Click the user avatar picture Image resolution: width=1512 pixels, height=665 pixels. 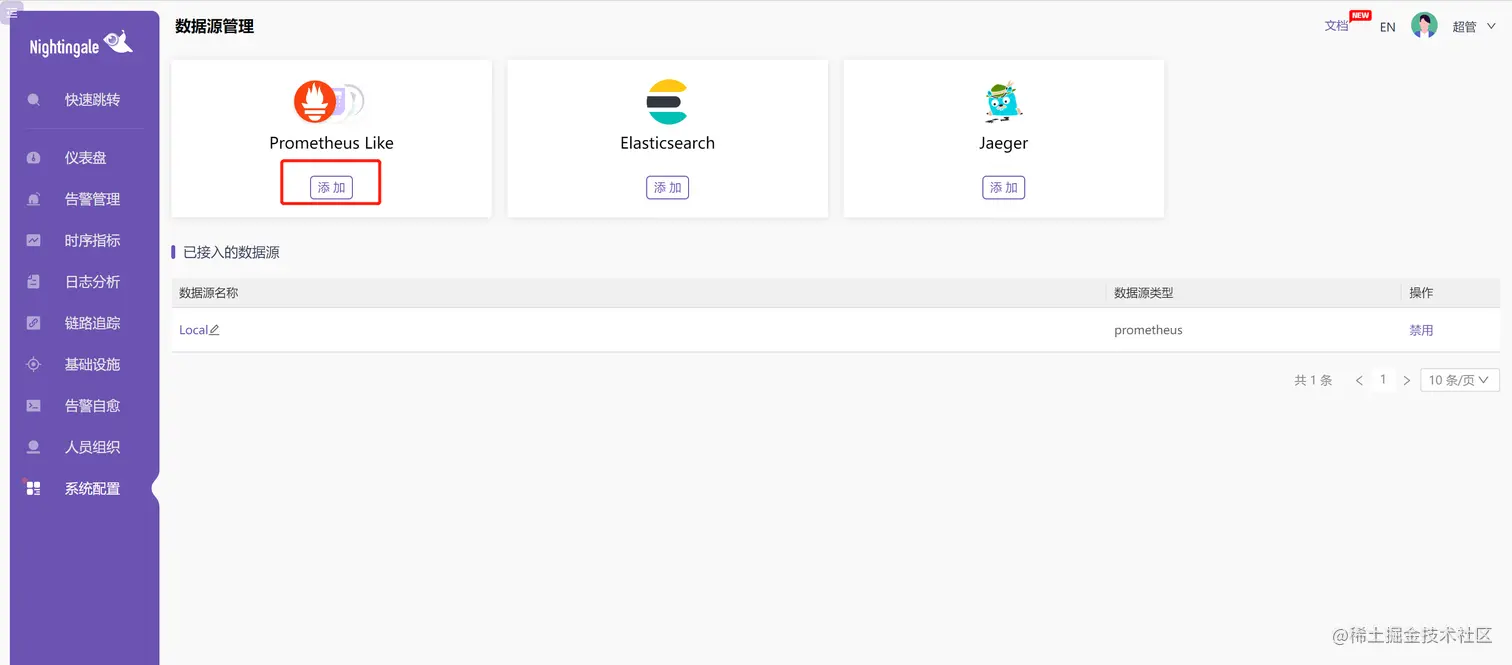1424,26
